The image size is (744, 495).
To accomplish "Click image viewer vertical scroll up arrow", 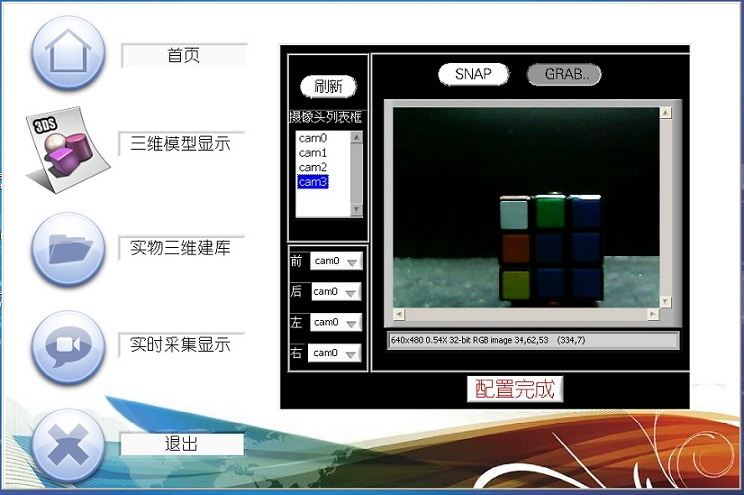I will click(x=666, y=113).
